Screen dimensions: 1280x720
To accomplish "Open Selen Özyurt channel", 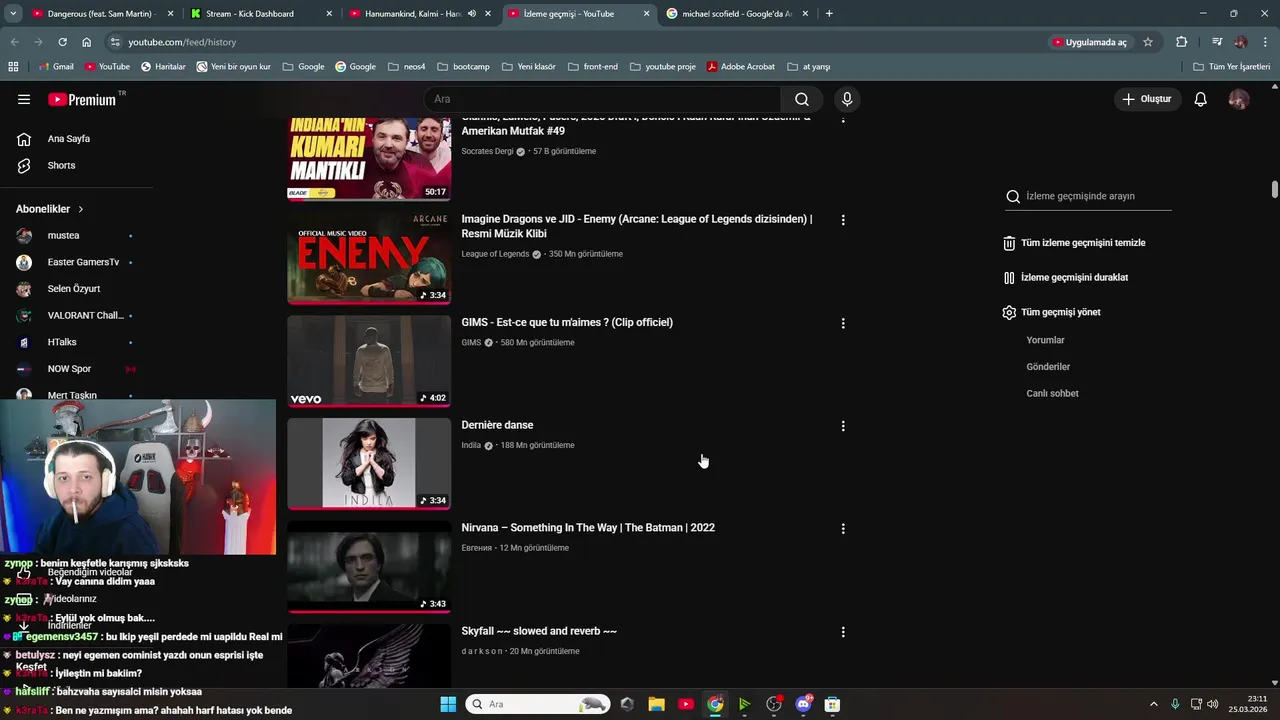I will tap(75, 289).
